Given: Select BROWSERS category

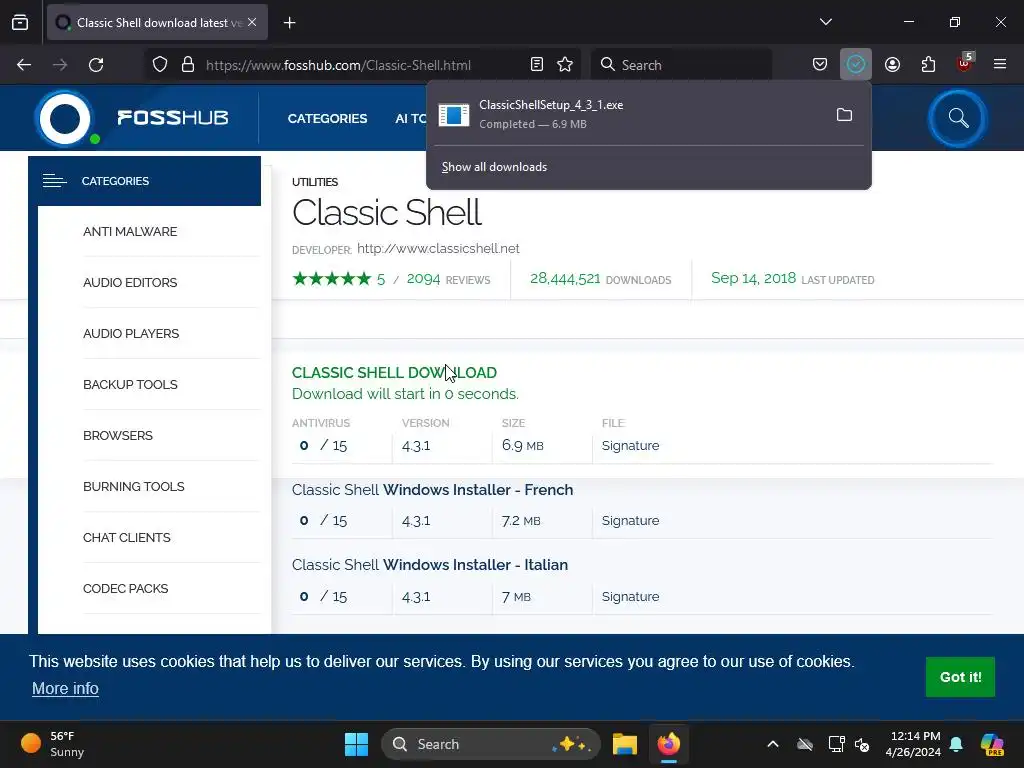Looking at the screenshot, I should (x=118, y=436).
